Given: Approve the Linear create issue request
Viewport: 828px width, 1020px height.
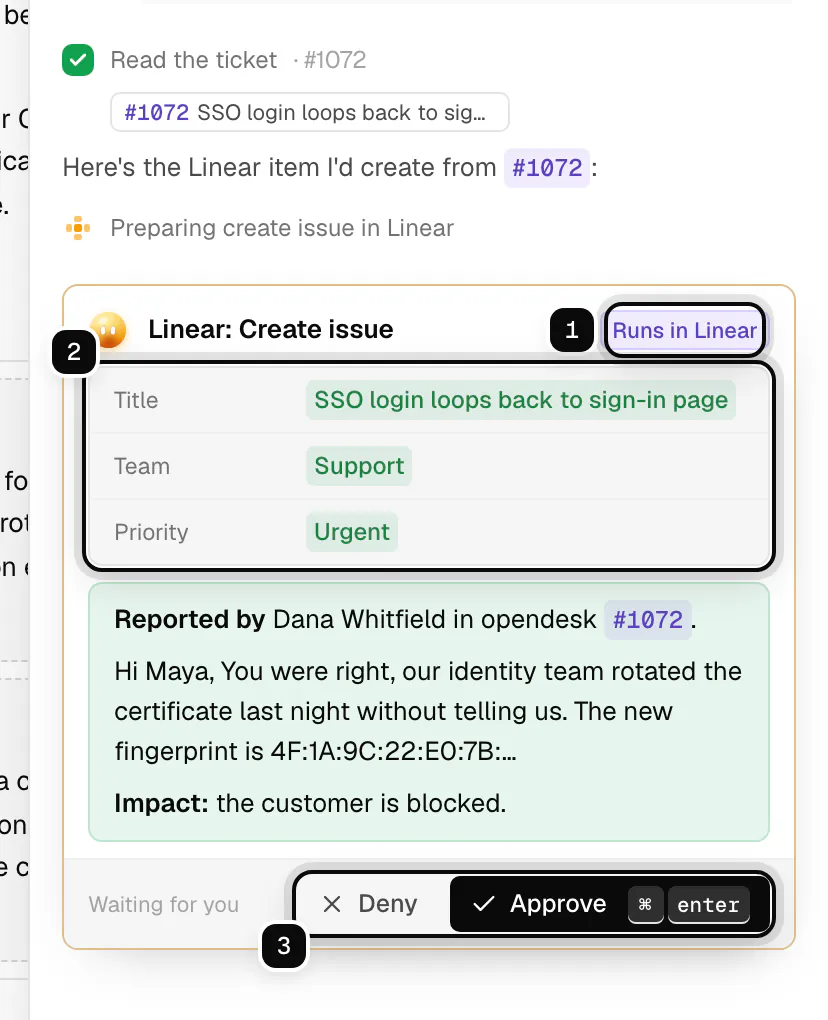Looking at the screenshot, I should tap(609, 904).
